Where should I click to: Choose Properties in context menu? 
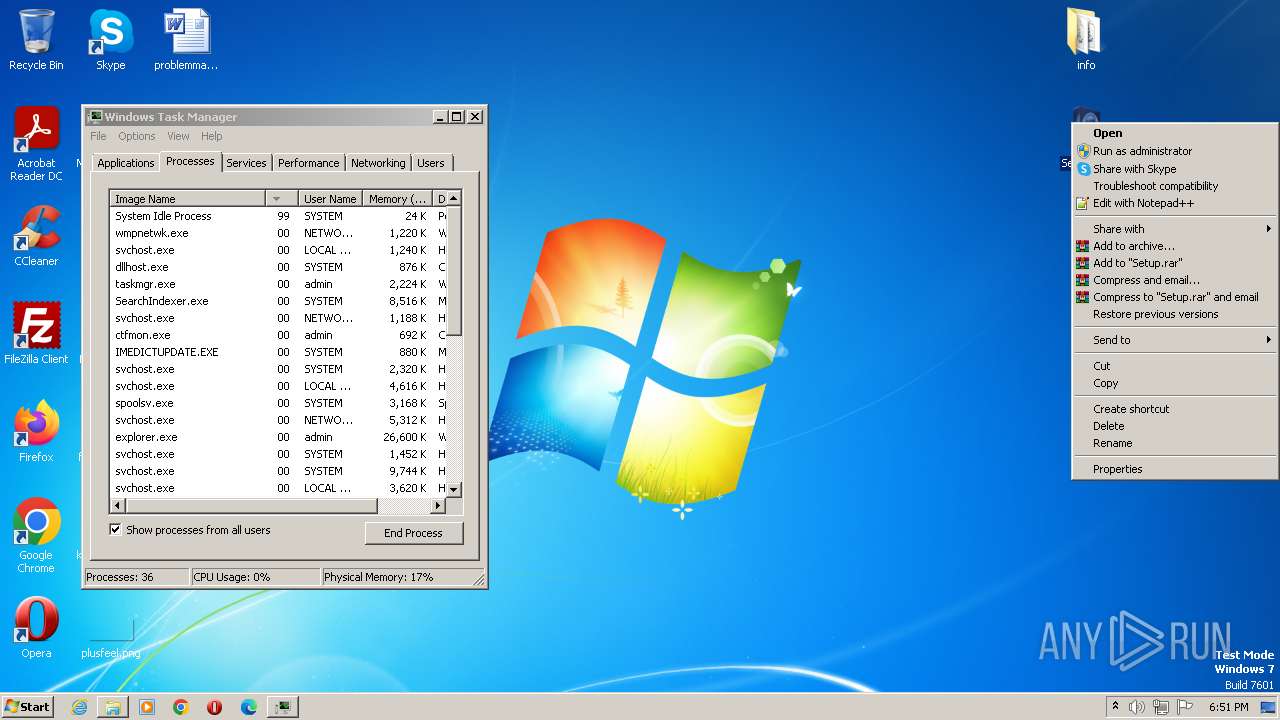1174,469
